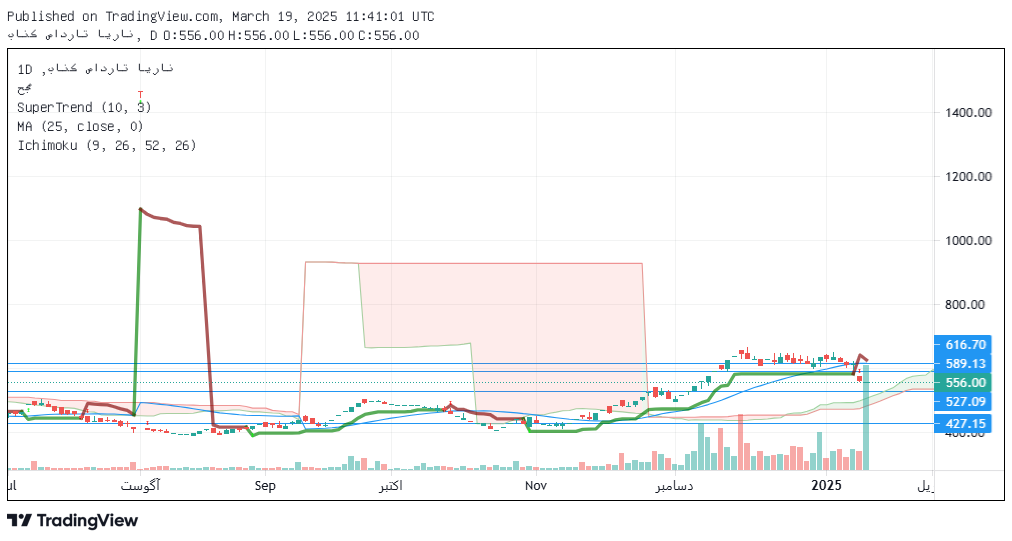Click the آگوست label on time axis
Viewport: 1012px width, 541px height.
point(140,485)
